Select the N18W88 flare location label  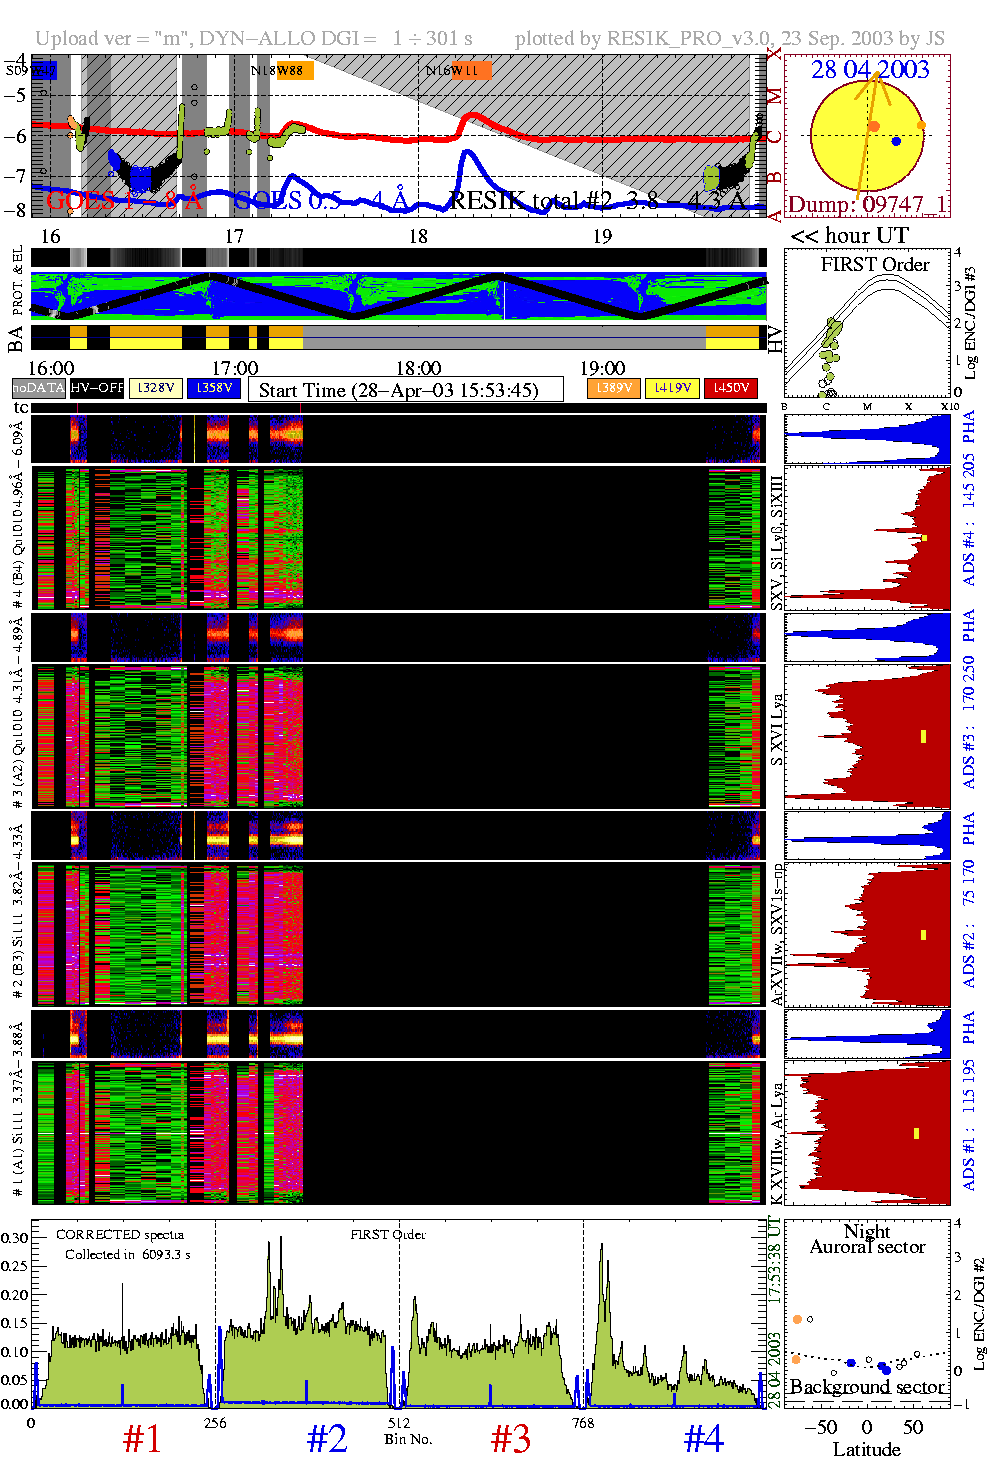[281, 71]
